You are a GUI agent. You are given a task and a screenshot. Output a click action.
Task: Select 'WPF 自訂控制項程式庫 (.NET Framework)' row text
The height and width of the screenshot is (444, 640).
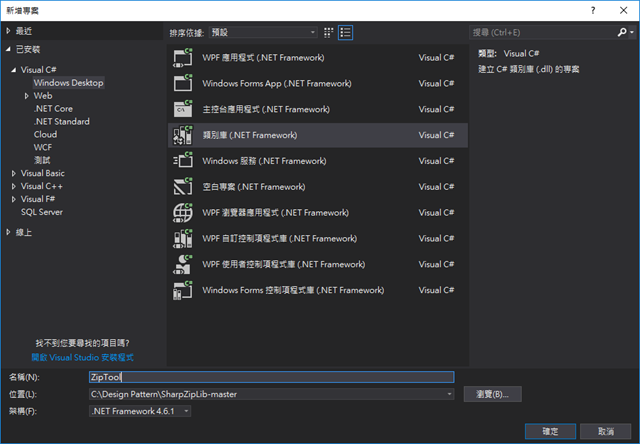280,239
